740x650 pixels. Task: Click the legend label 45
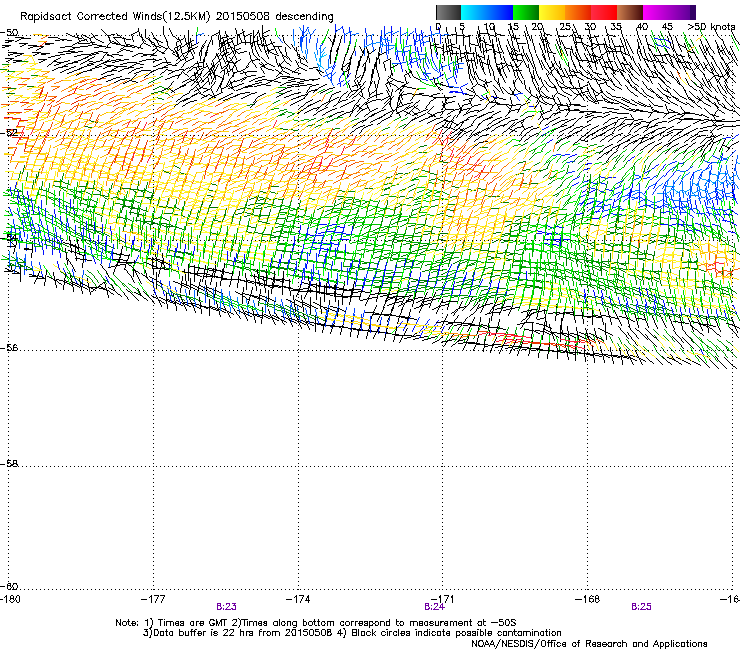coord(667,27)
